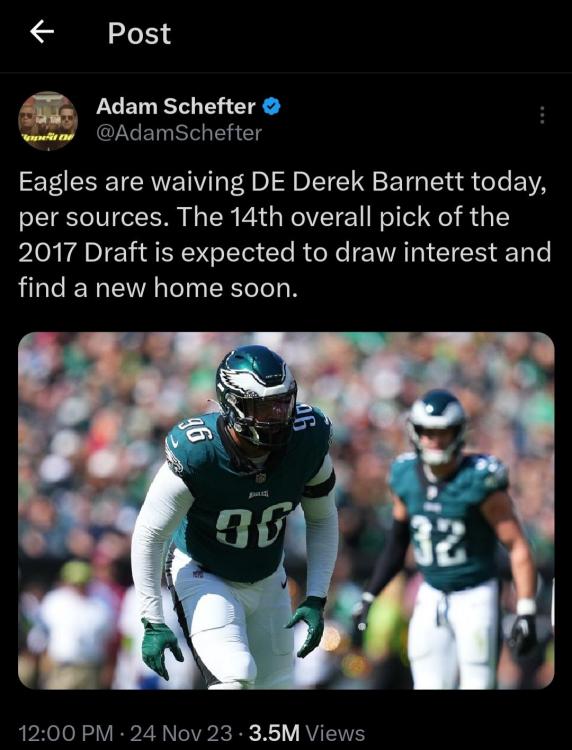This screenshot has width=572, height=750.
Task: Open the three-dot more options menu
Action: pyautogui.click(x=542, y=115)
